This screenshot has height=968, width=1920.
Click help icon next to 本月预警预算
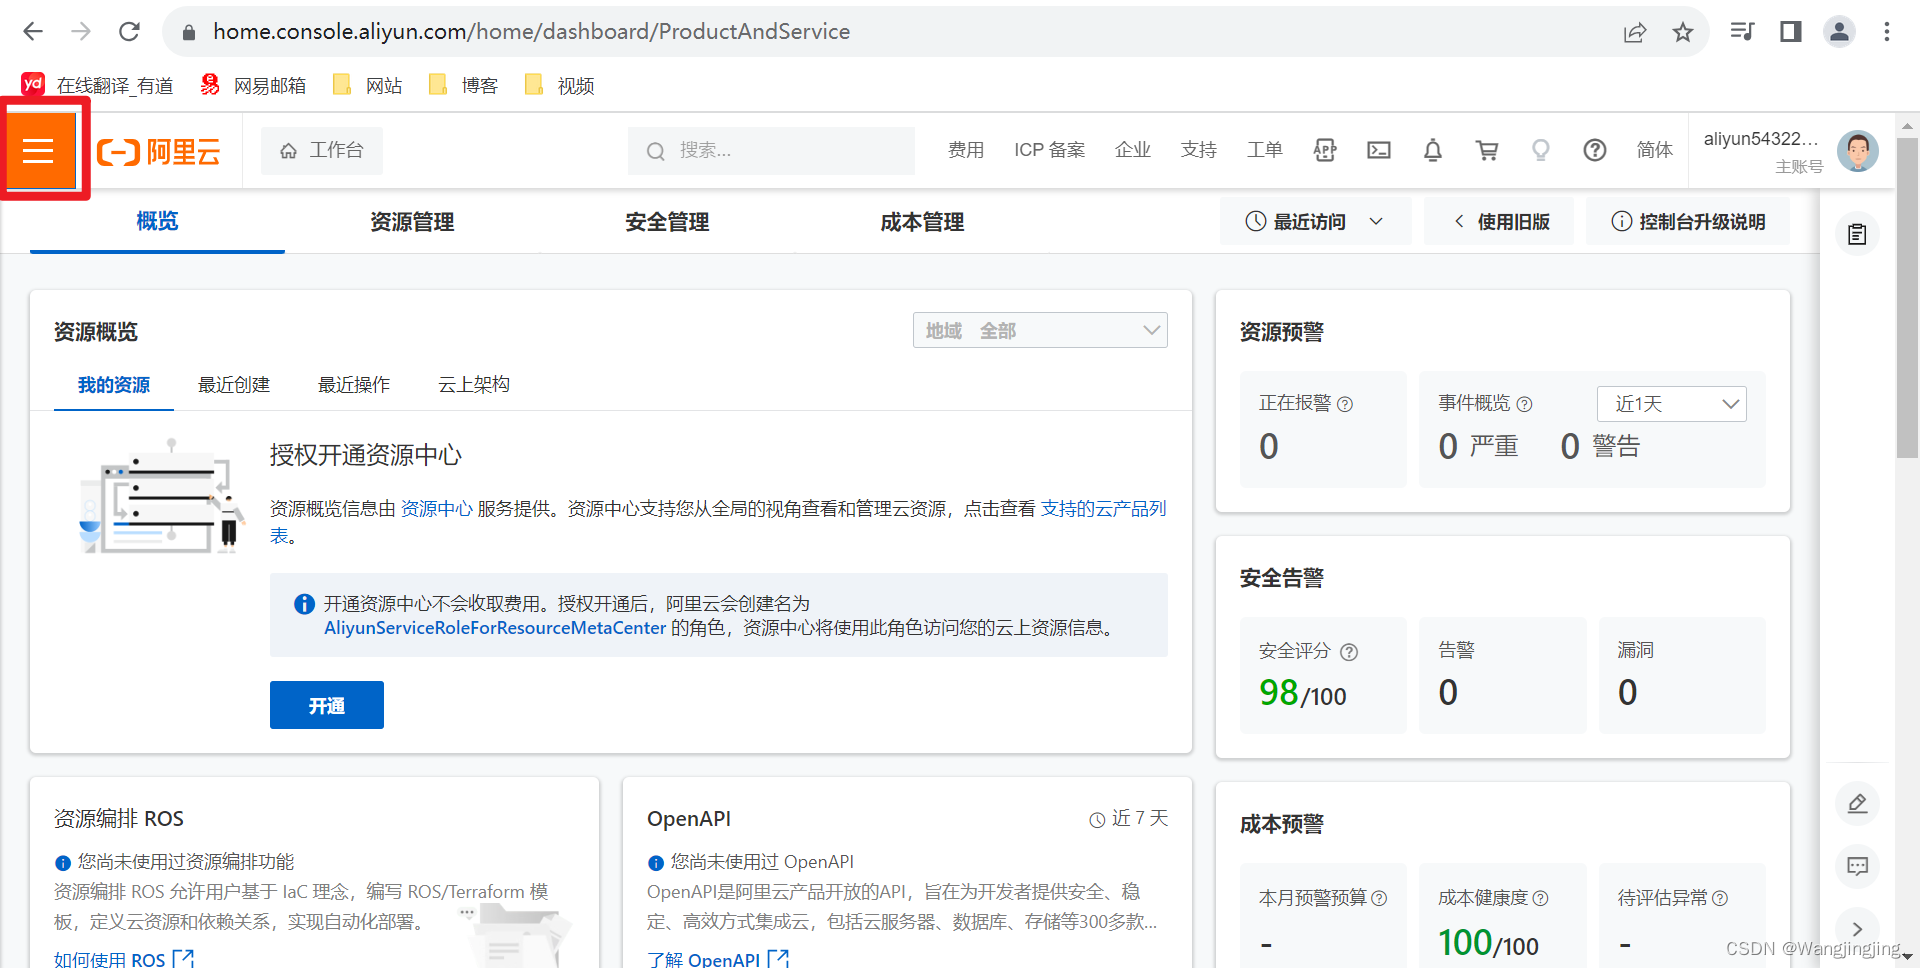click(1379, 898)
